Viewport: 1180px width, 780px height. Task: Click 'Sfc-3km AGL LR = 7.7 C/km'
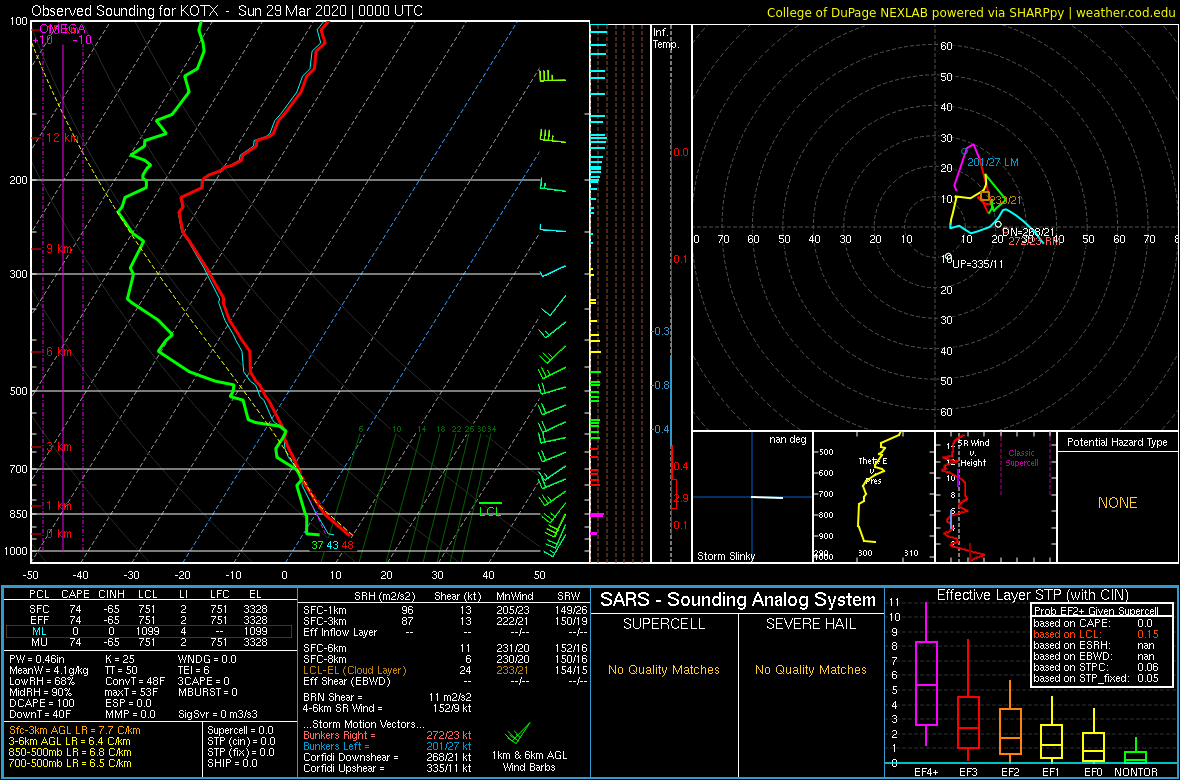[x=75, y=730]
